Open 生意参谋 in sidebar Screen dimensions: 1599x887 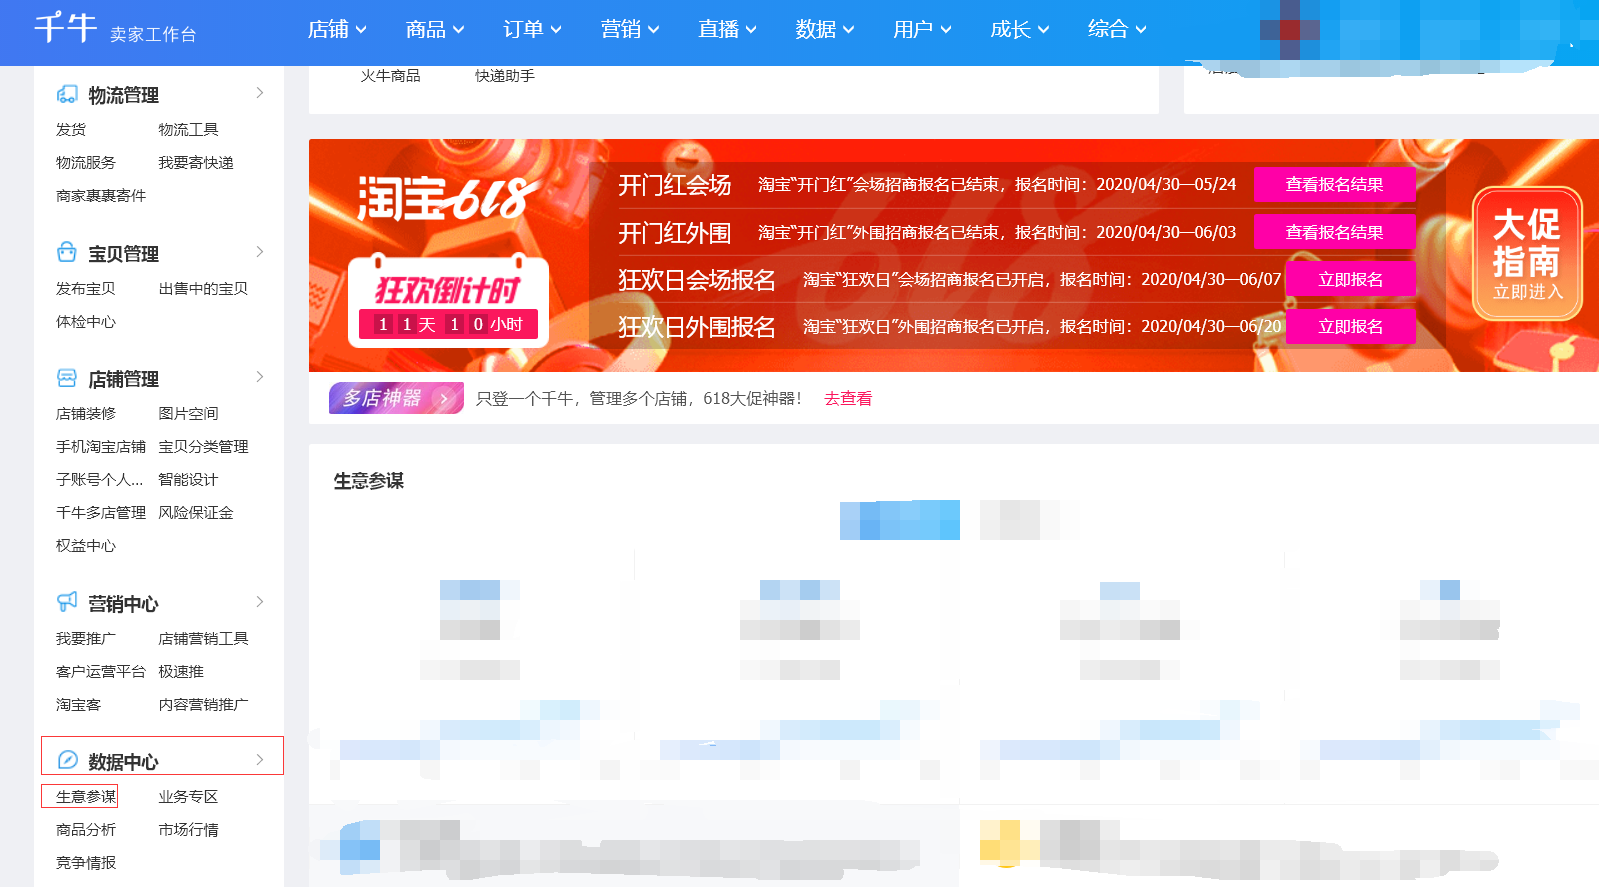[x=86, y=796]
